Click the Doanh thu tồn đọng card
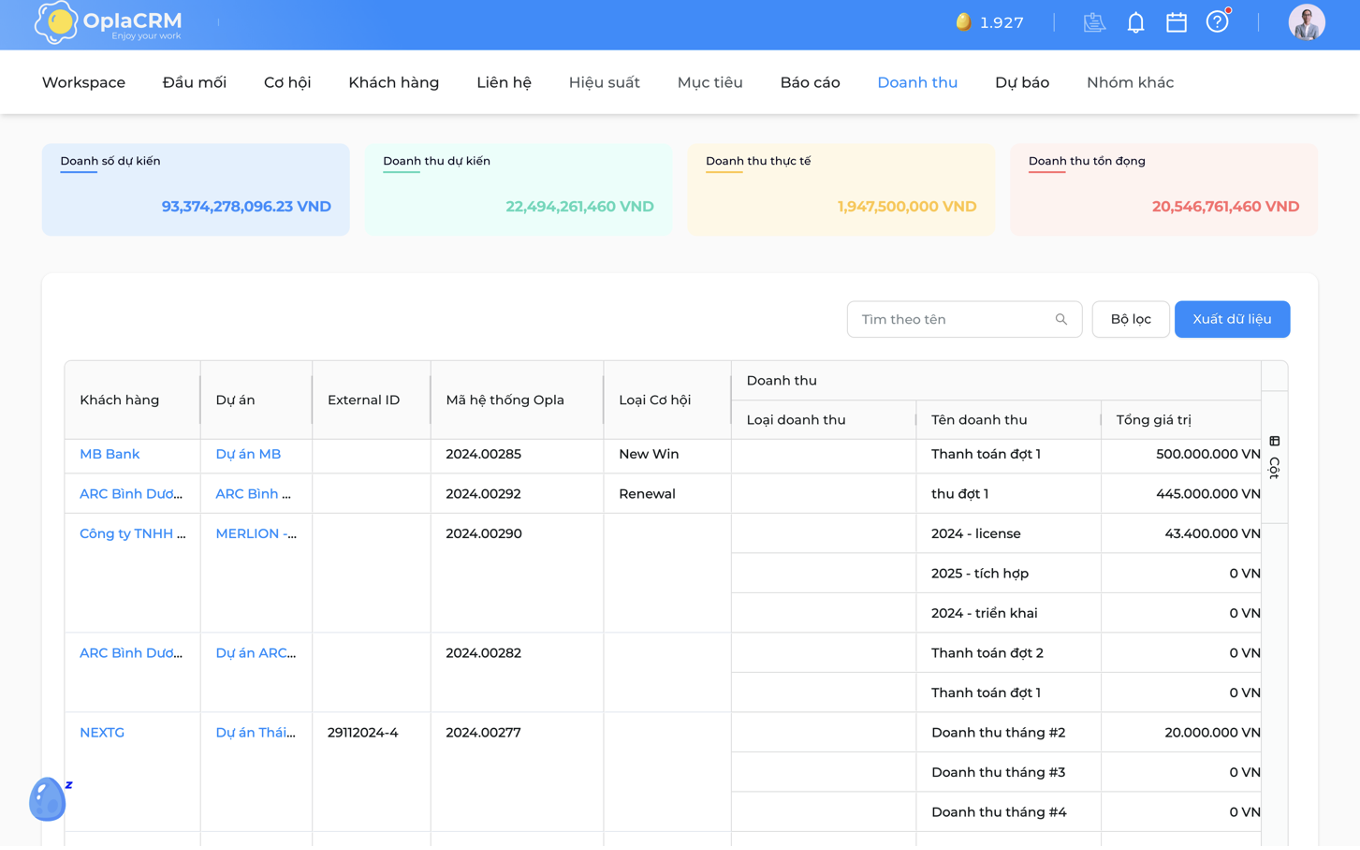 (x=1164, y=190)
